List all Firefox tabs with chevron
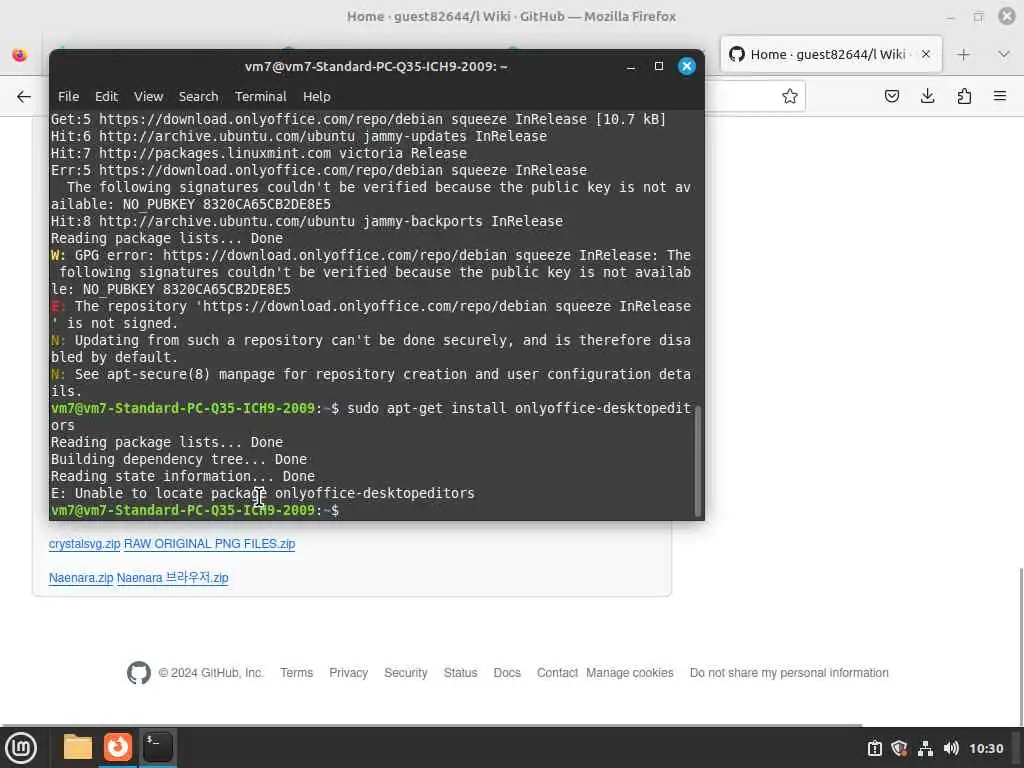1024x768 pixels. click(x=1004, y=54)
